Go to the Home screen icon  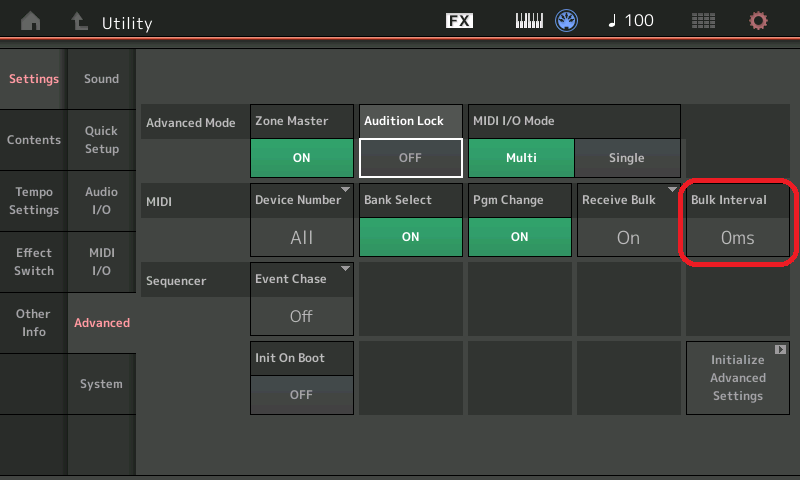pos(31,21)
